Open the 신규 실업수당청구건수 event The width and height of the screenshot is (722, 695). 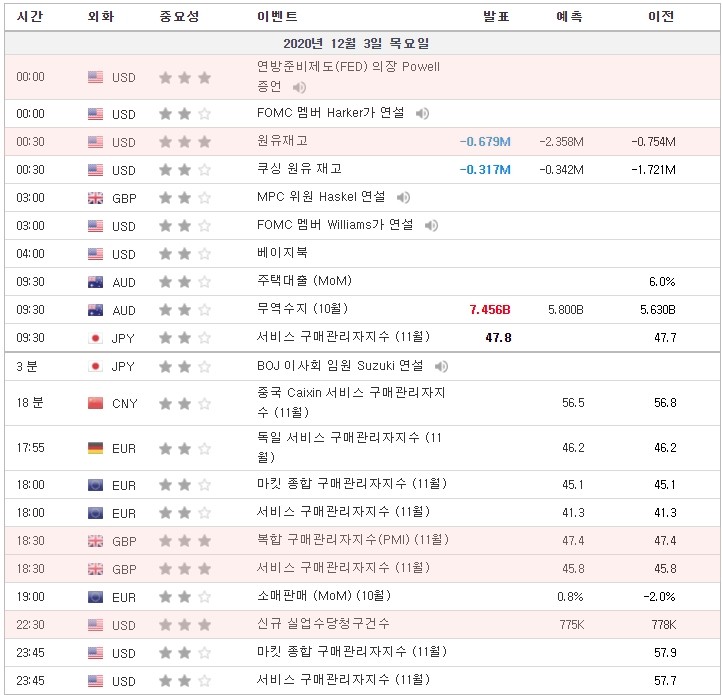[323, 624]
